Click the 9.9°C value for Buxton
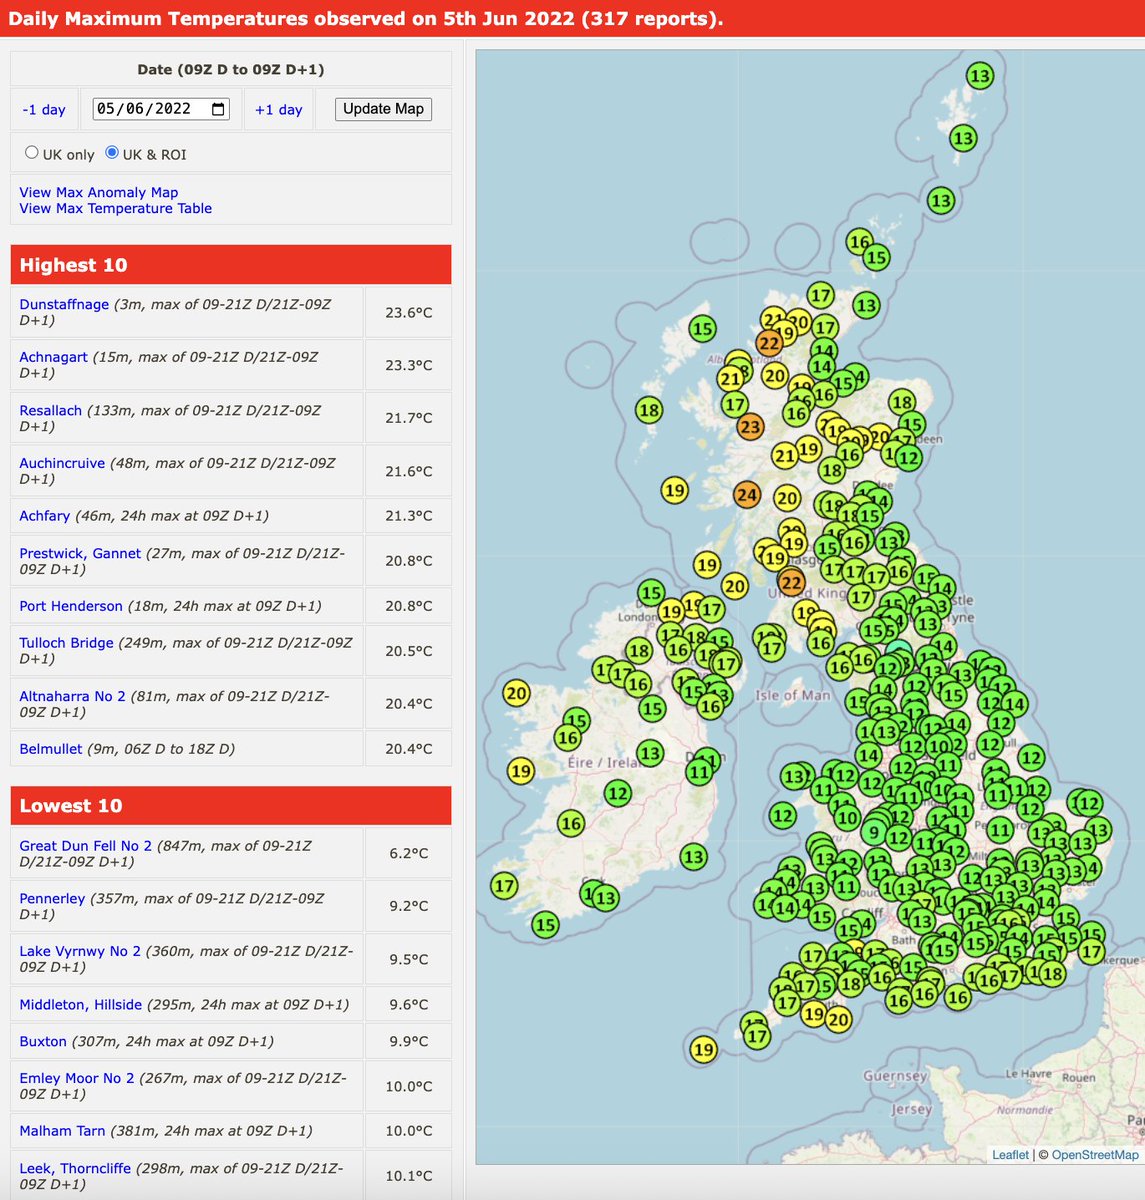This screenshot has height=1200, width=1145. pyautogui.click(x=409, y=1042)
